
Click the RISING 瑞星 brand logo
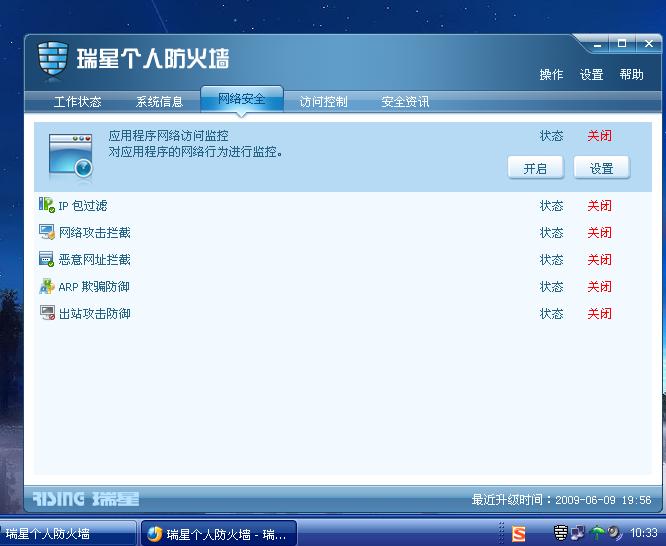pos(86,499)
